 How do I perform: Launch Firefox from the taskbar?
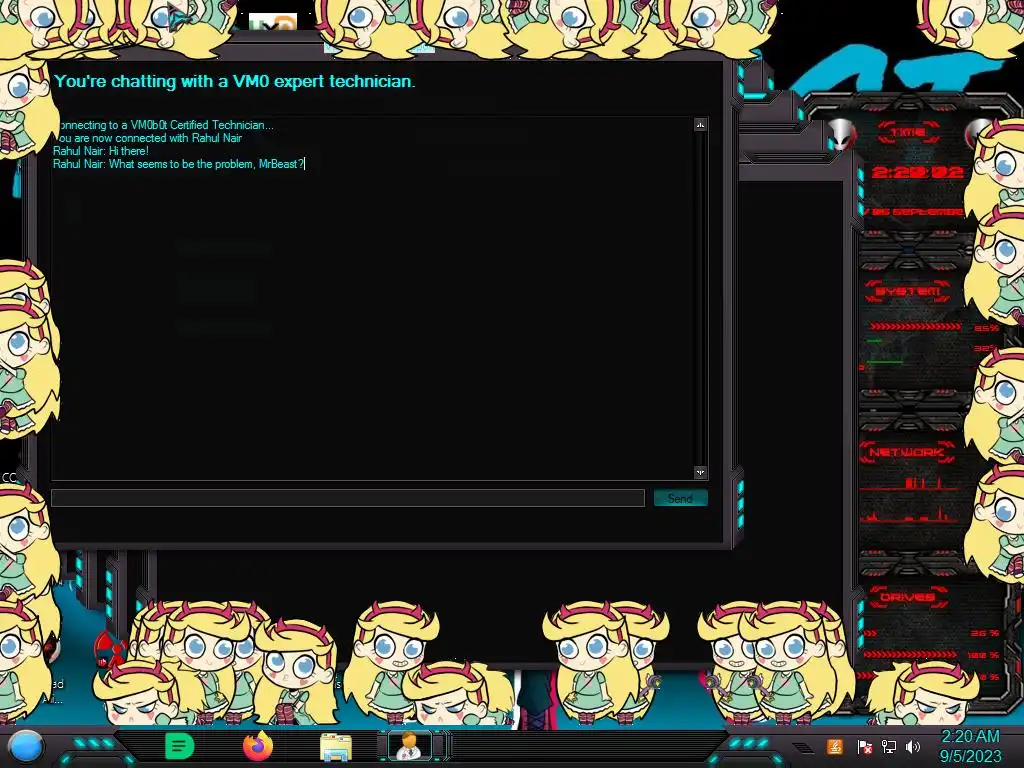coord(257,746)
